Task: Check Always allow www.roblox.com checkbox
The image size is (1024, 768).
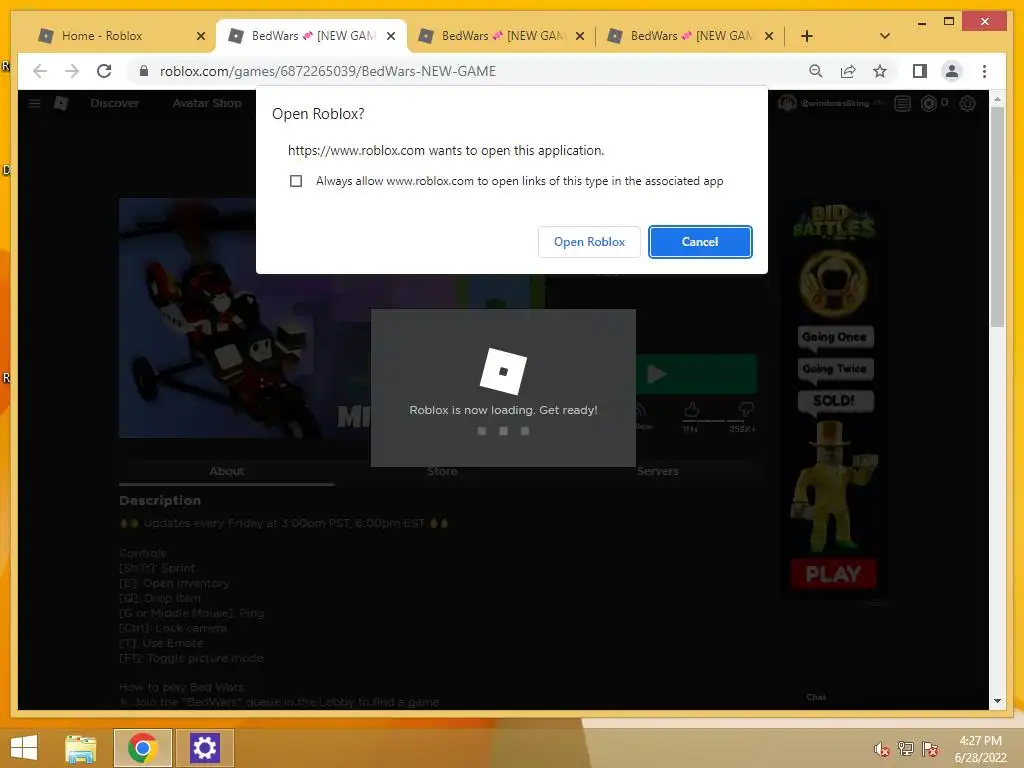Action: pos(296,181)
